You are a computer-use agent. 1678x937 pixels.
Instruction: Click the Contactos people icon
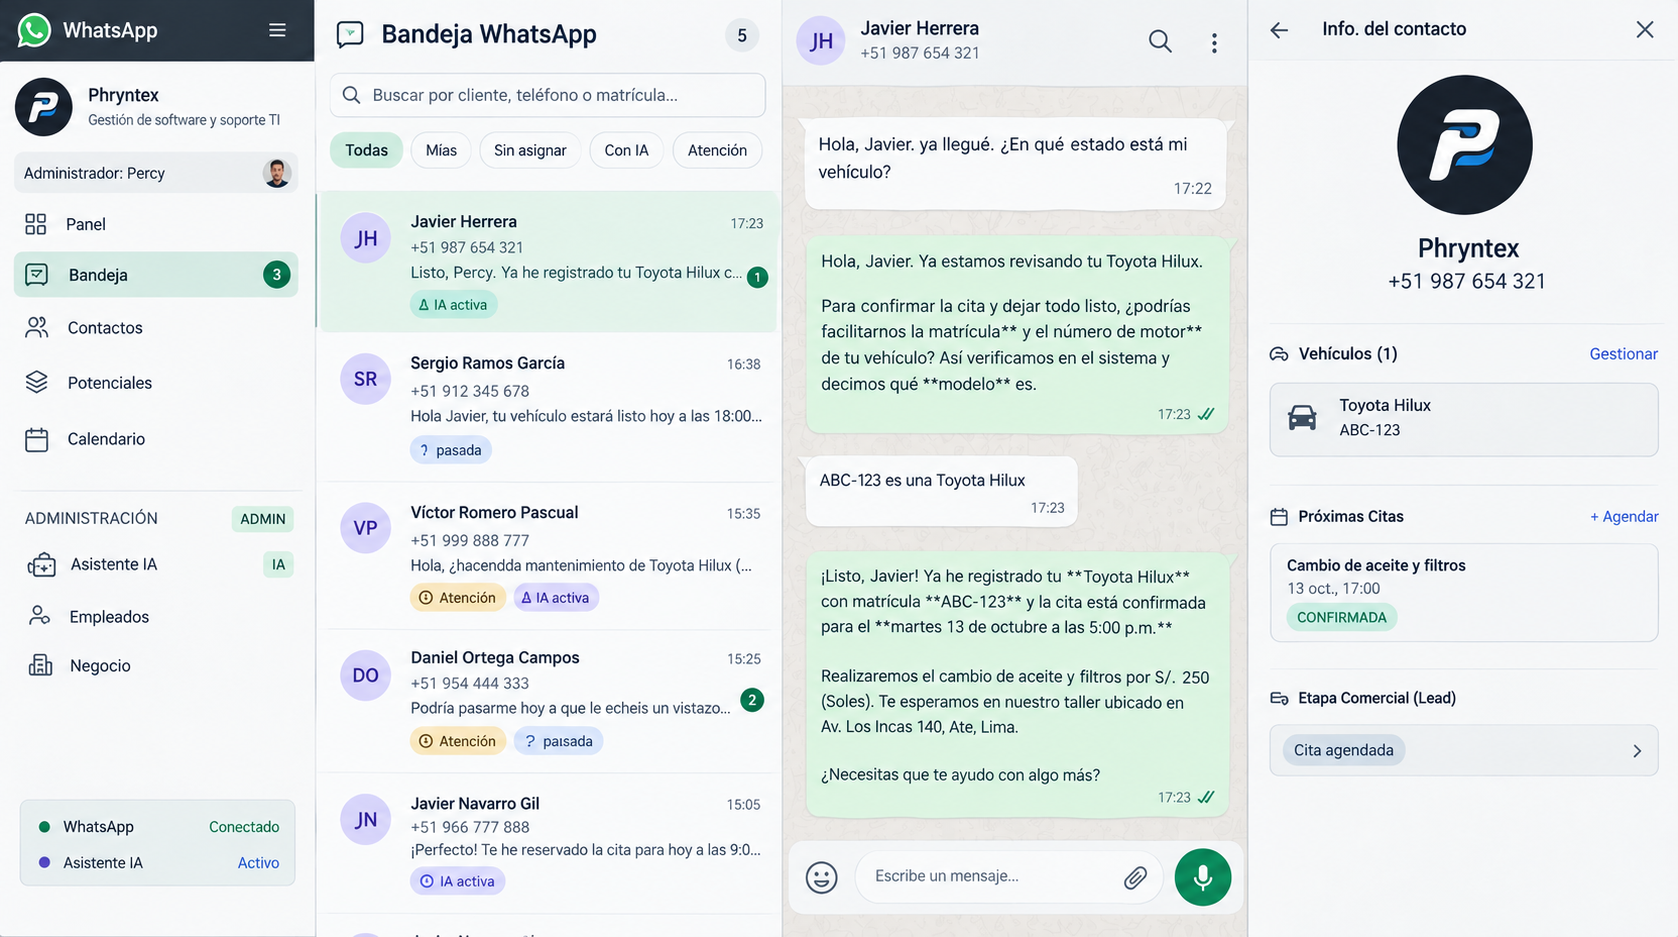(x=37, y=327)
